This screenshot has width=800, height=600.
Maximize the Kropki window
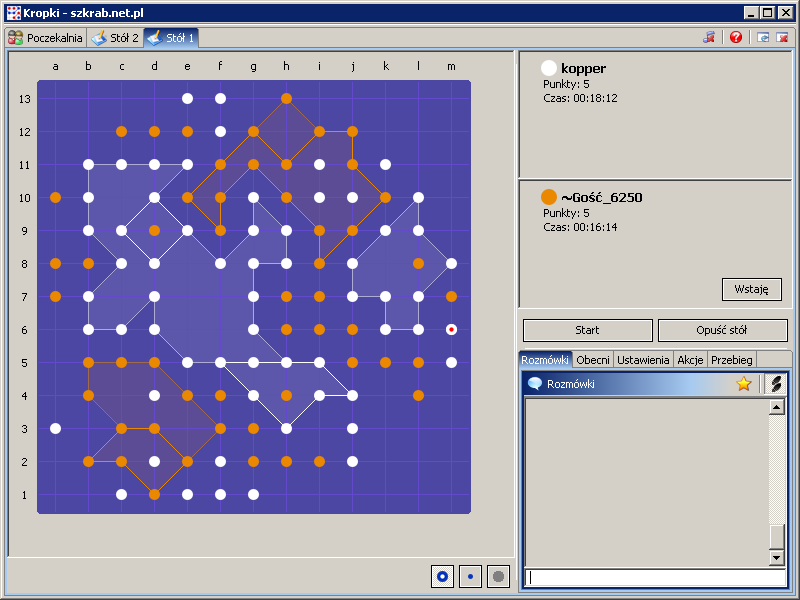click(x=767, y=13)
